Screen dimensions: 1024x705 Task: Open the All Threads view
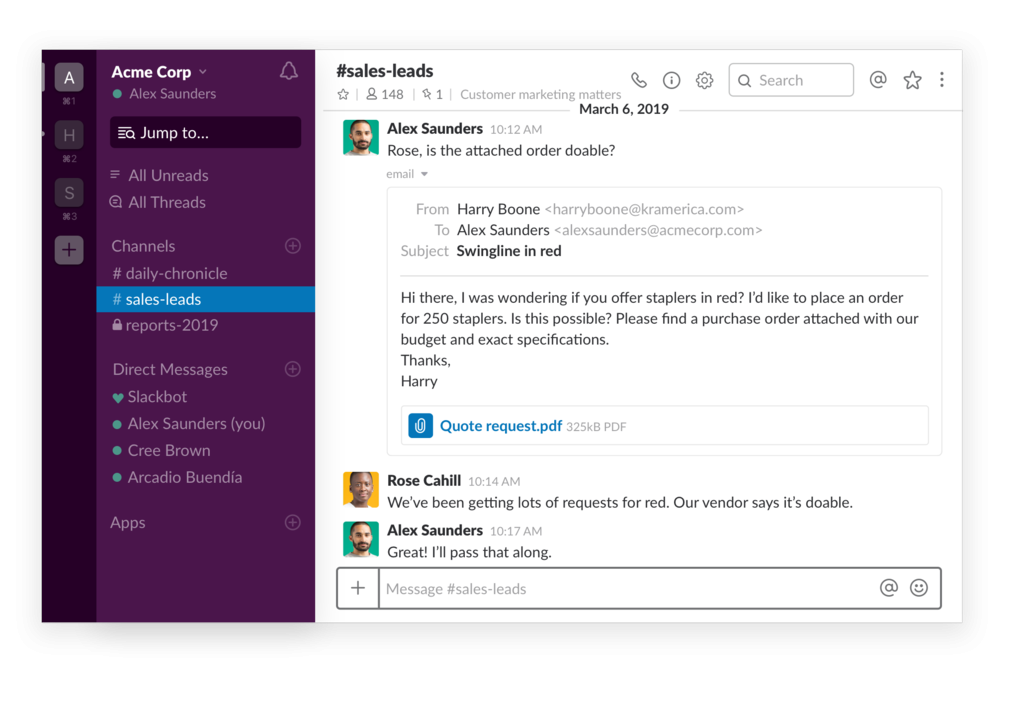170,202
